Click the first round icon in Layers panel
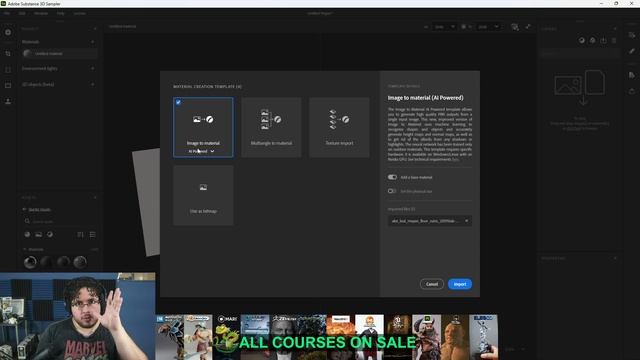640x360 pixels. pyautogui.click(x=582, y=40)
